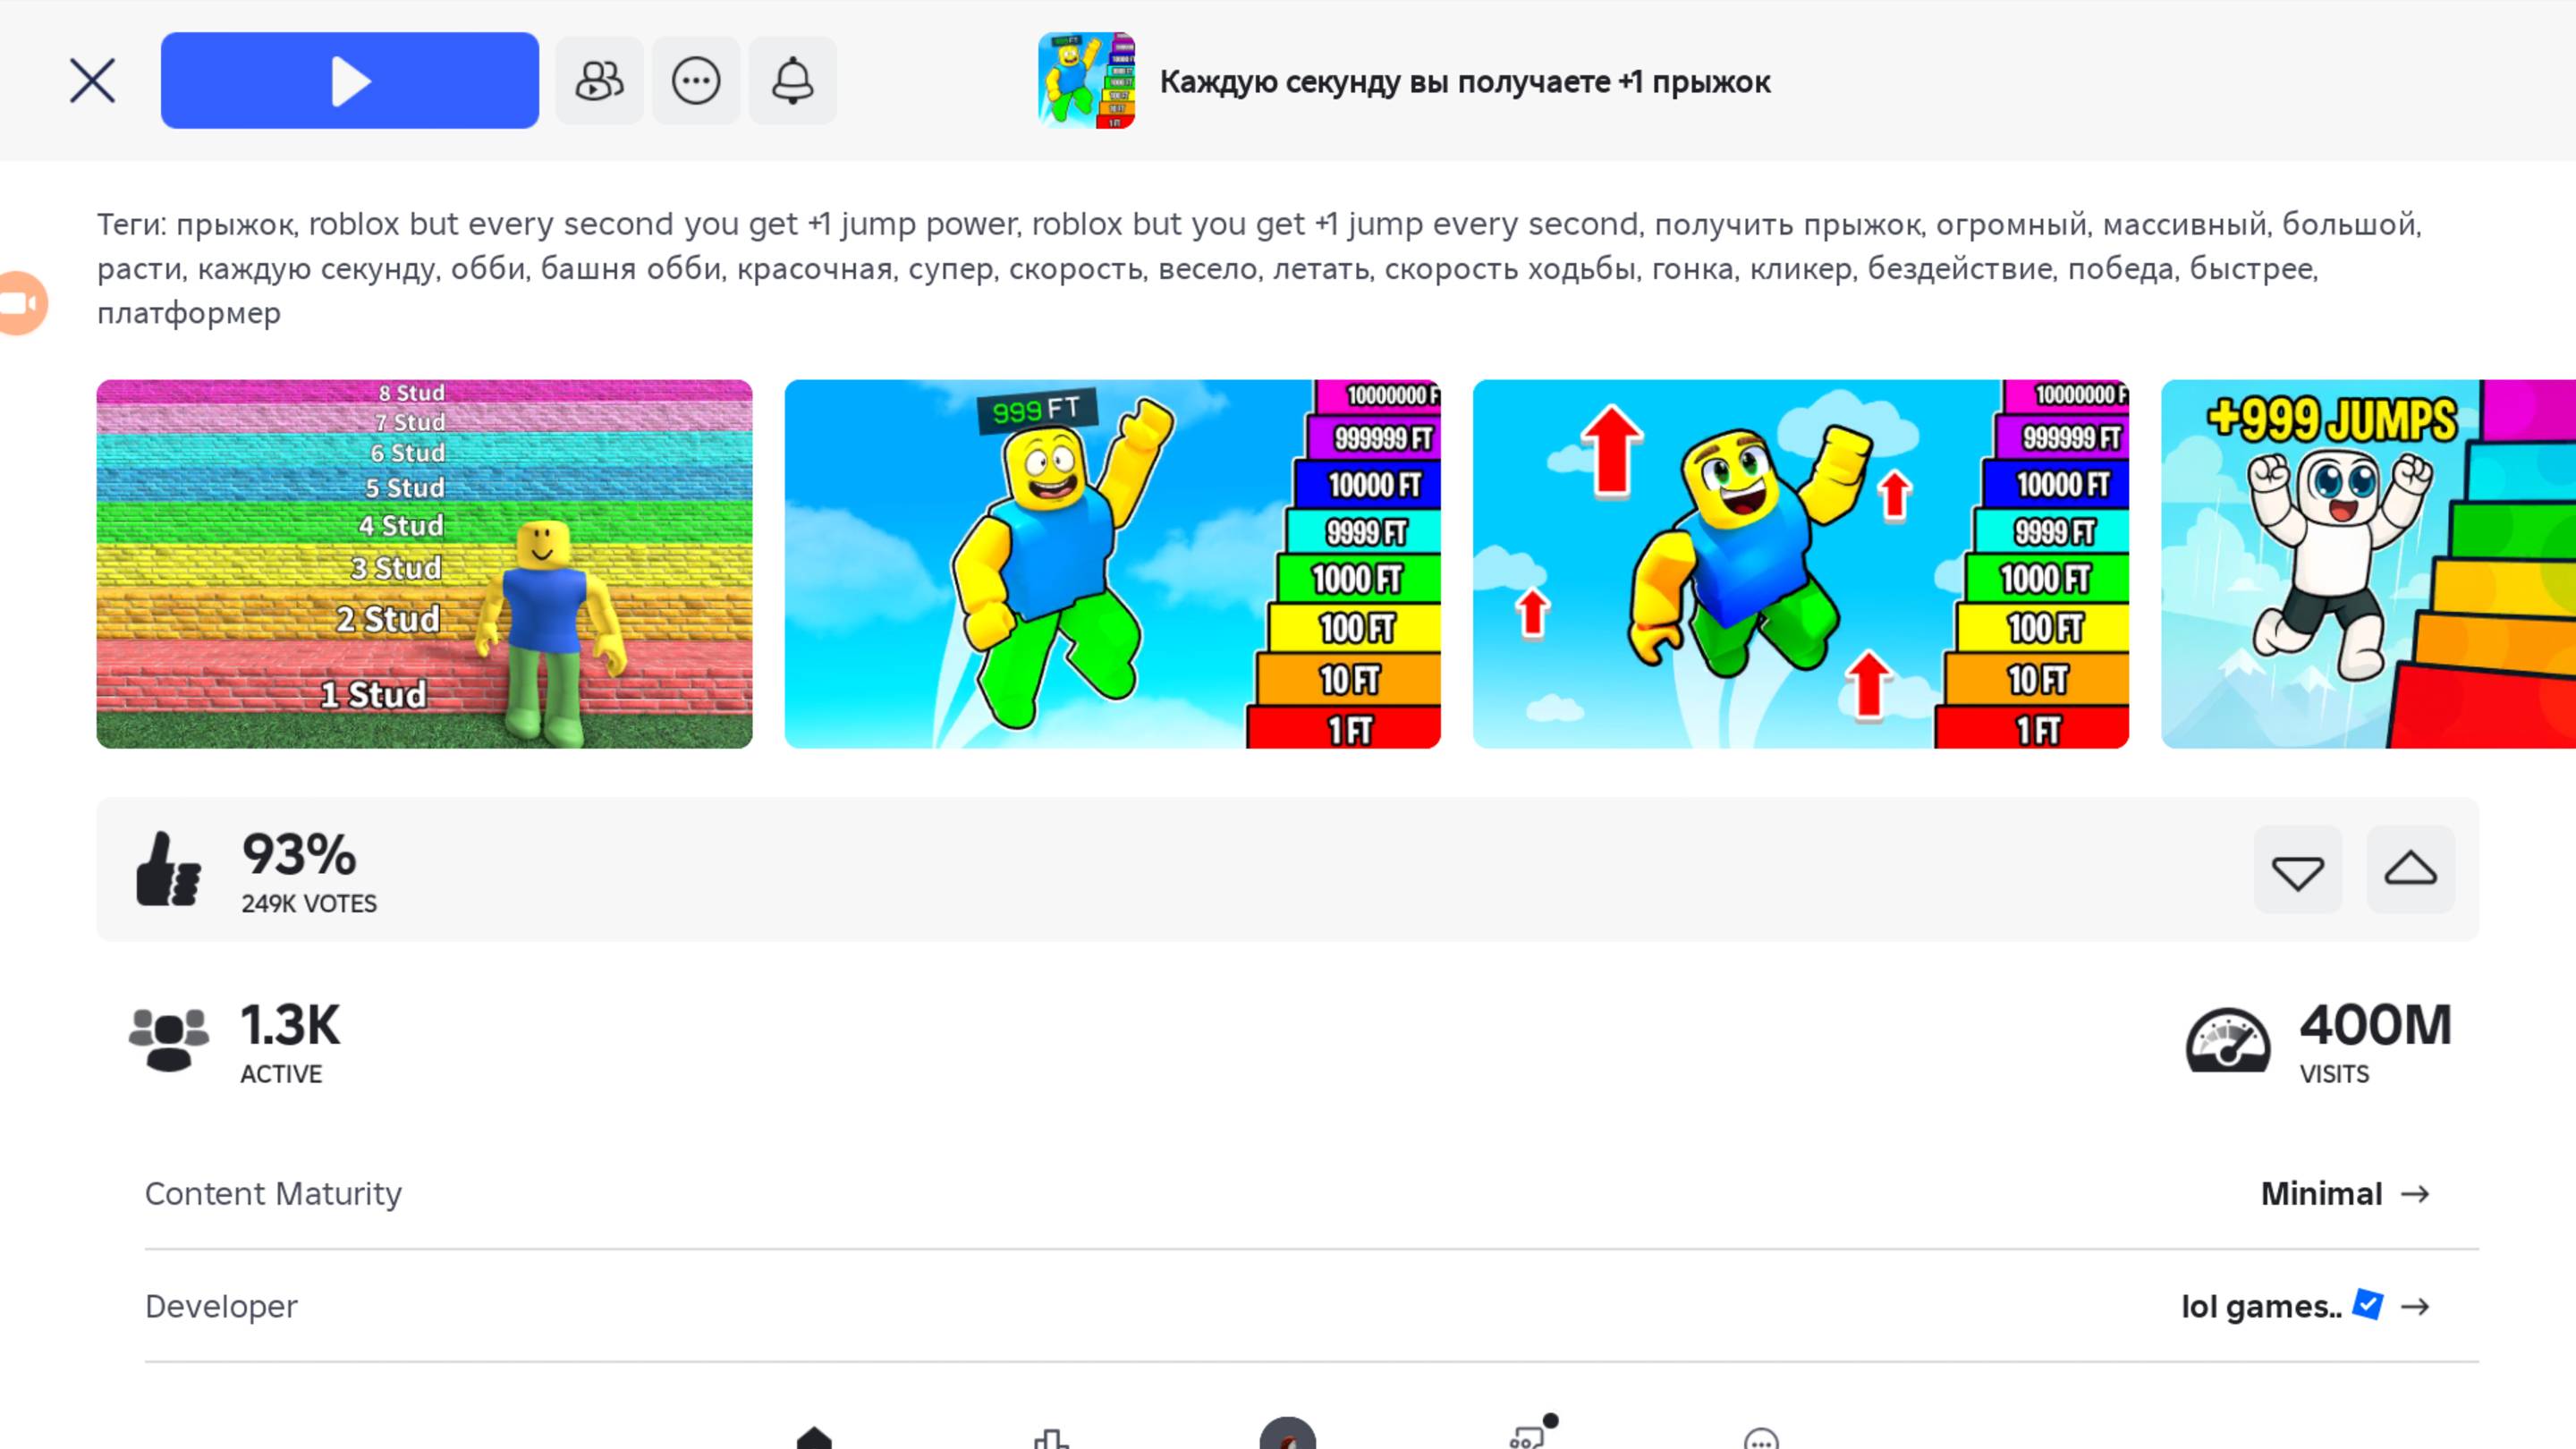This screenshot has width=2576, height=1449.
Task: Open developer 'lol games..' profile
Action: pyautogui.click(x=2261, y=1306)
